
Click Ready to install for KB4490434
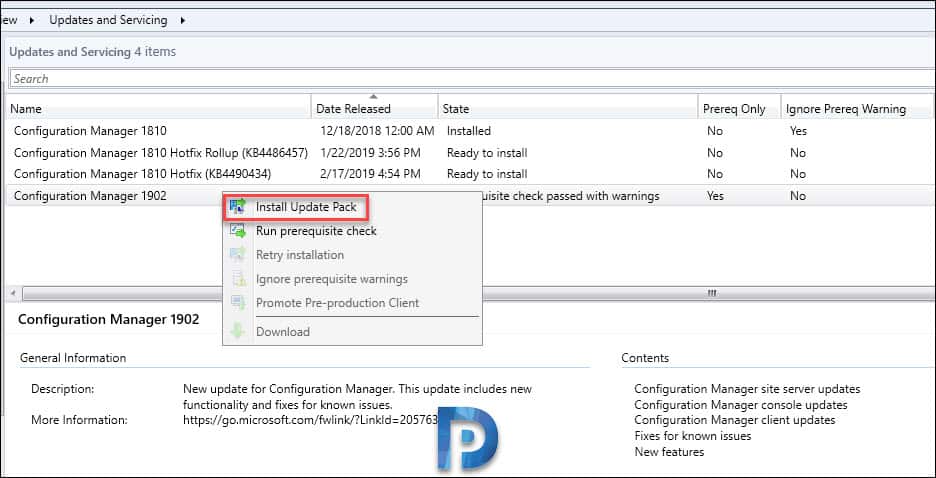coord(487,174)
